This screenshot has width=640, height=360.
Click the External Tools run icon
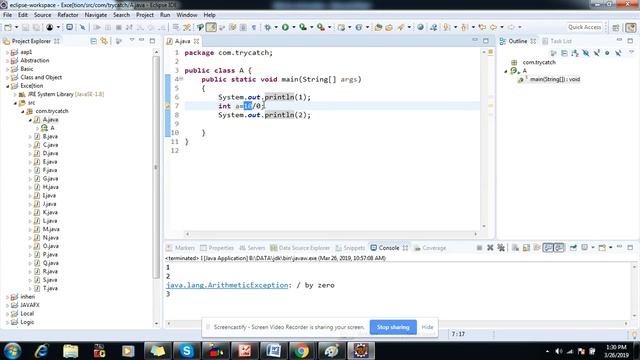point(321,27)
